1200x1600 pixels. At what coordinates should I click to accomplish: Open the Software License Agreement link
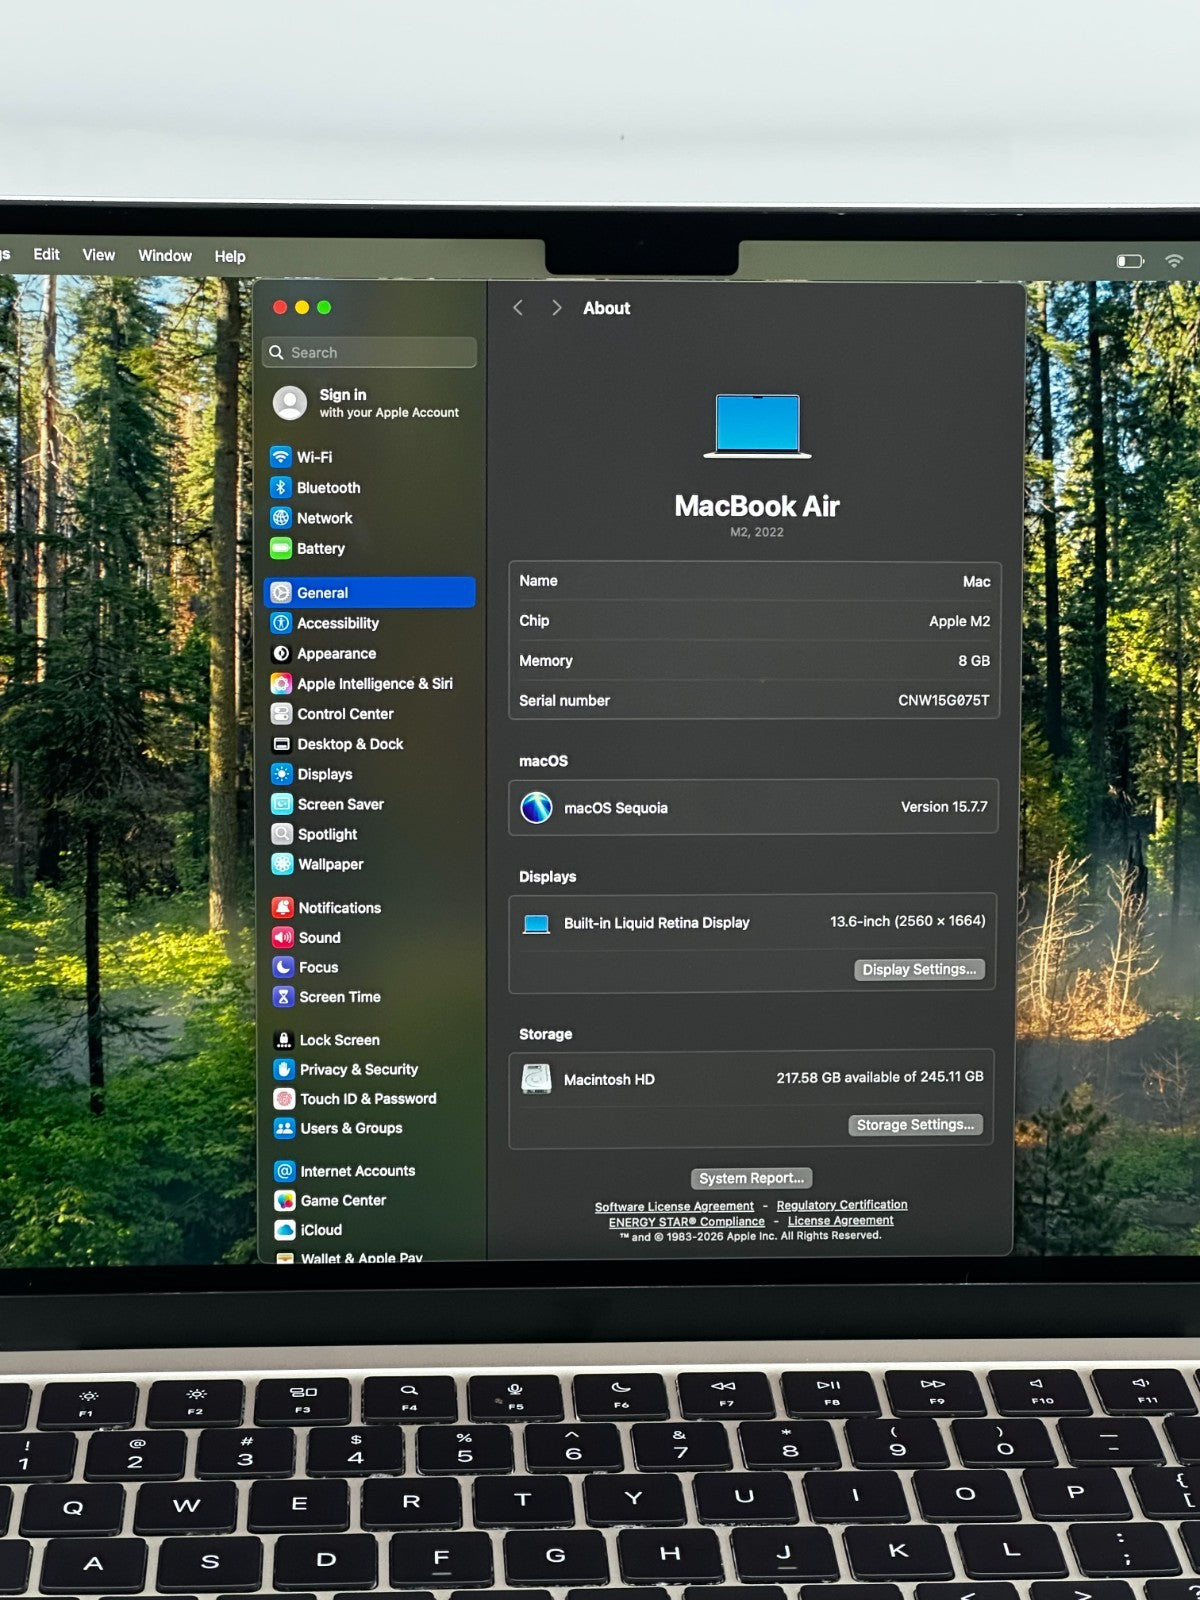(674, 1206)
